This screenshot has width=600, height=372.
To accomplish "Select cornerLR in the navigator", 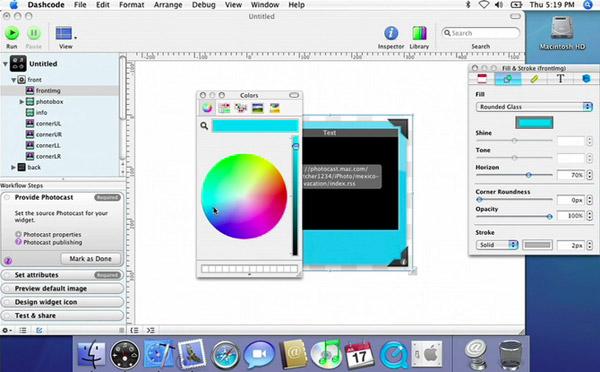I will (49, 156).
